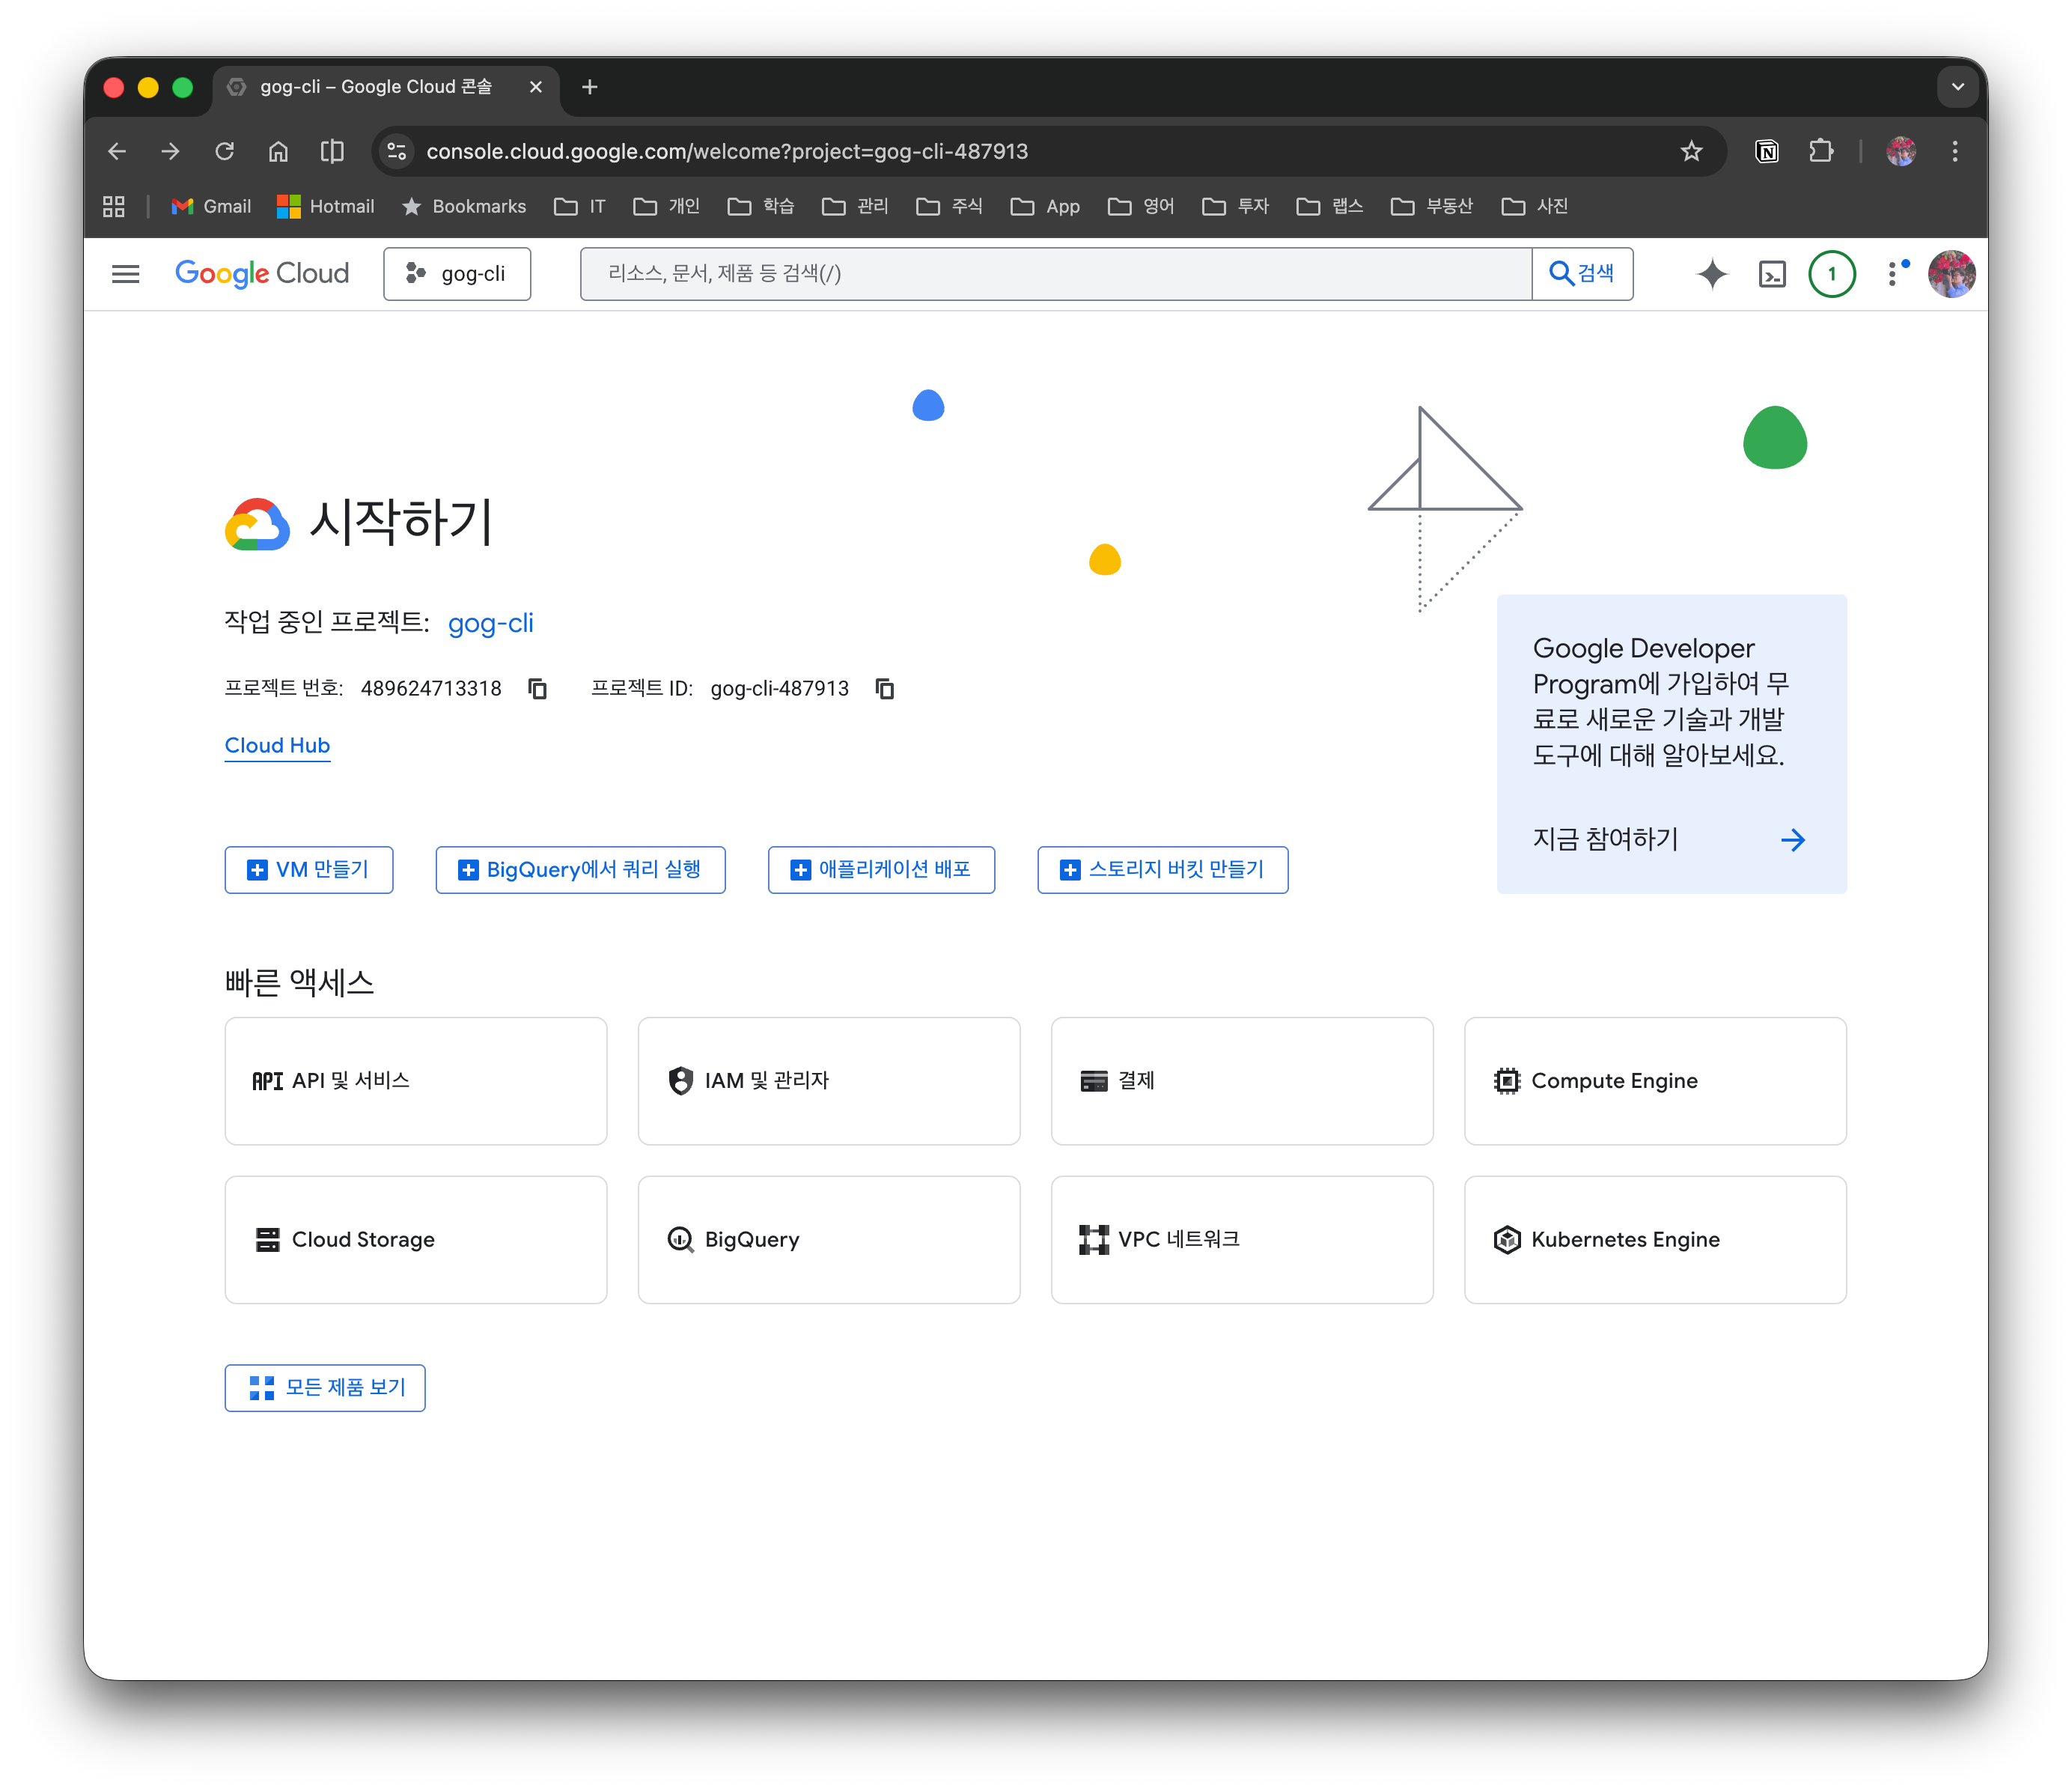The height and width of the screenshot is (1791, 2072).
Task: Open Cloud Shell terminal
Action: 1771,273
